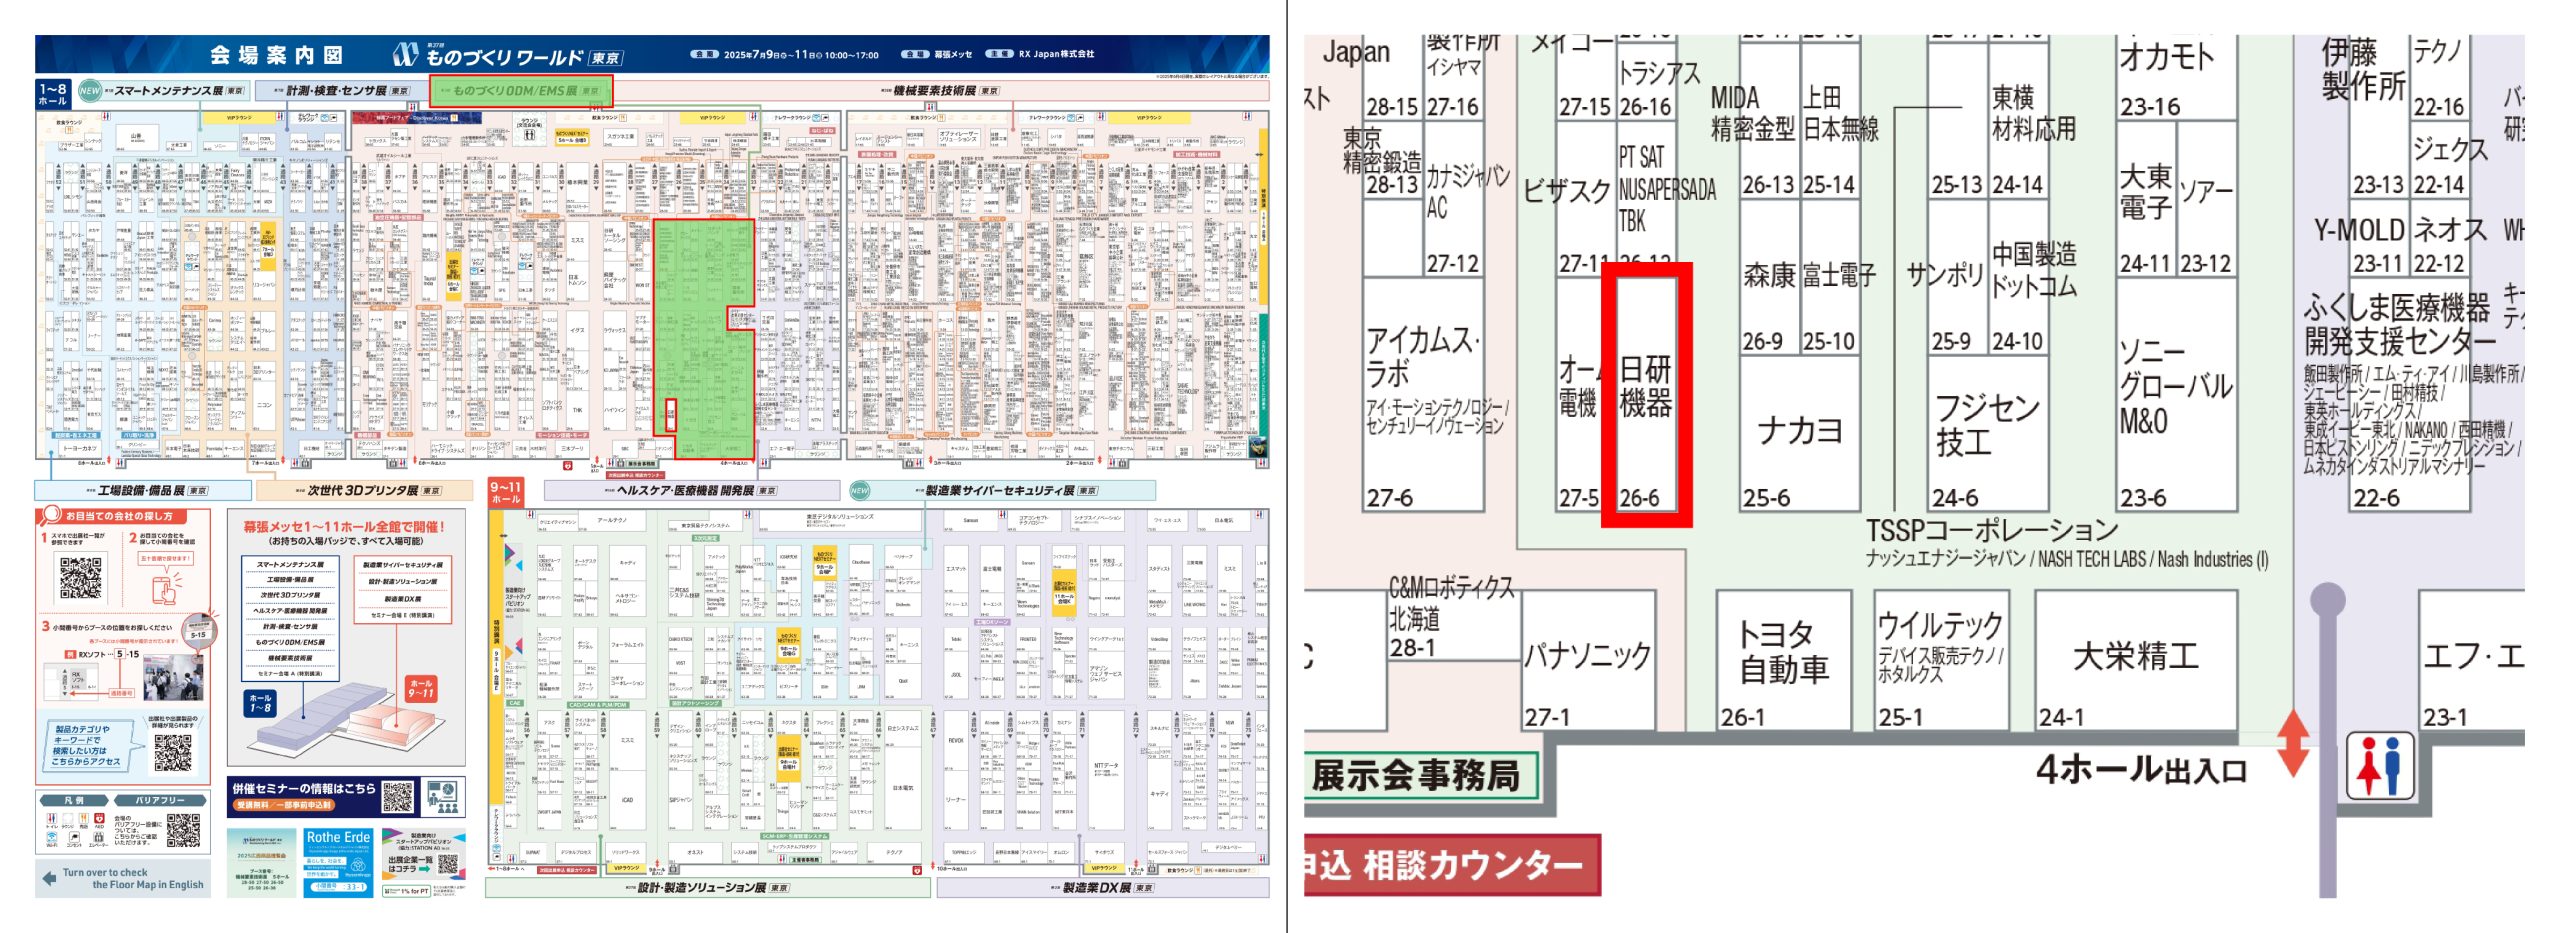Click Turn over to check the Floor Map in English
This screenshot has width=2560, height=933.
coord(124,878)
